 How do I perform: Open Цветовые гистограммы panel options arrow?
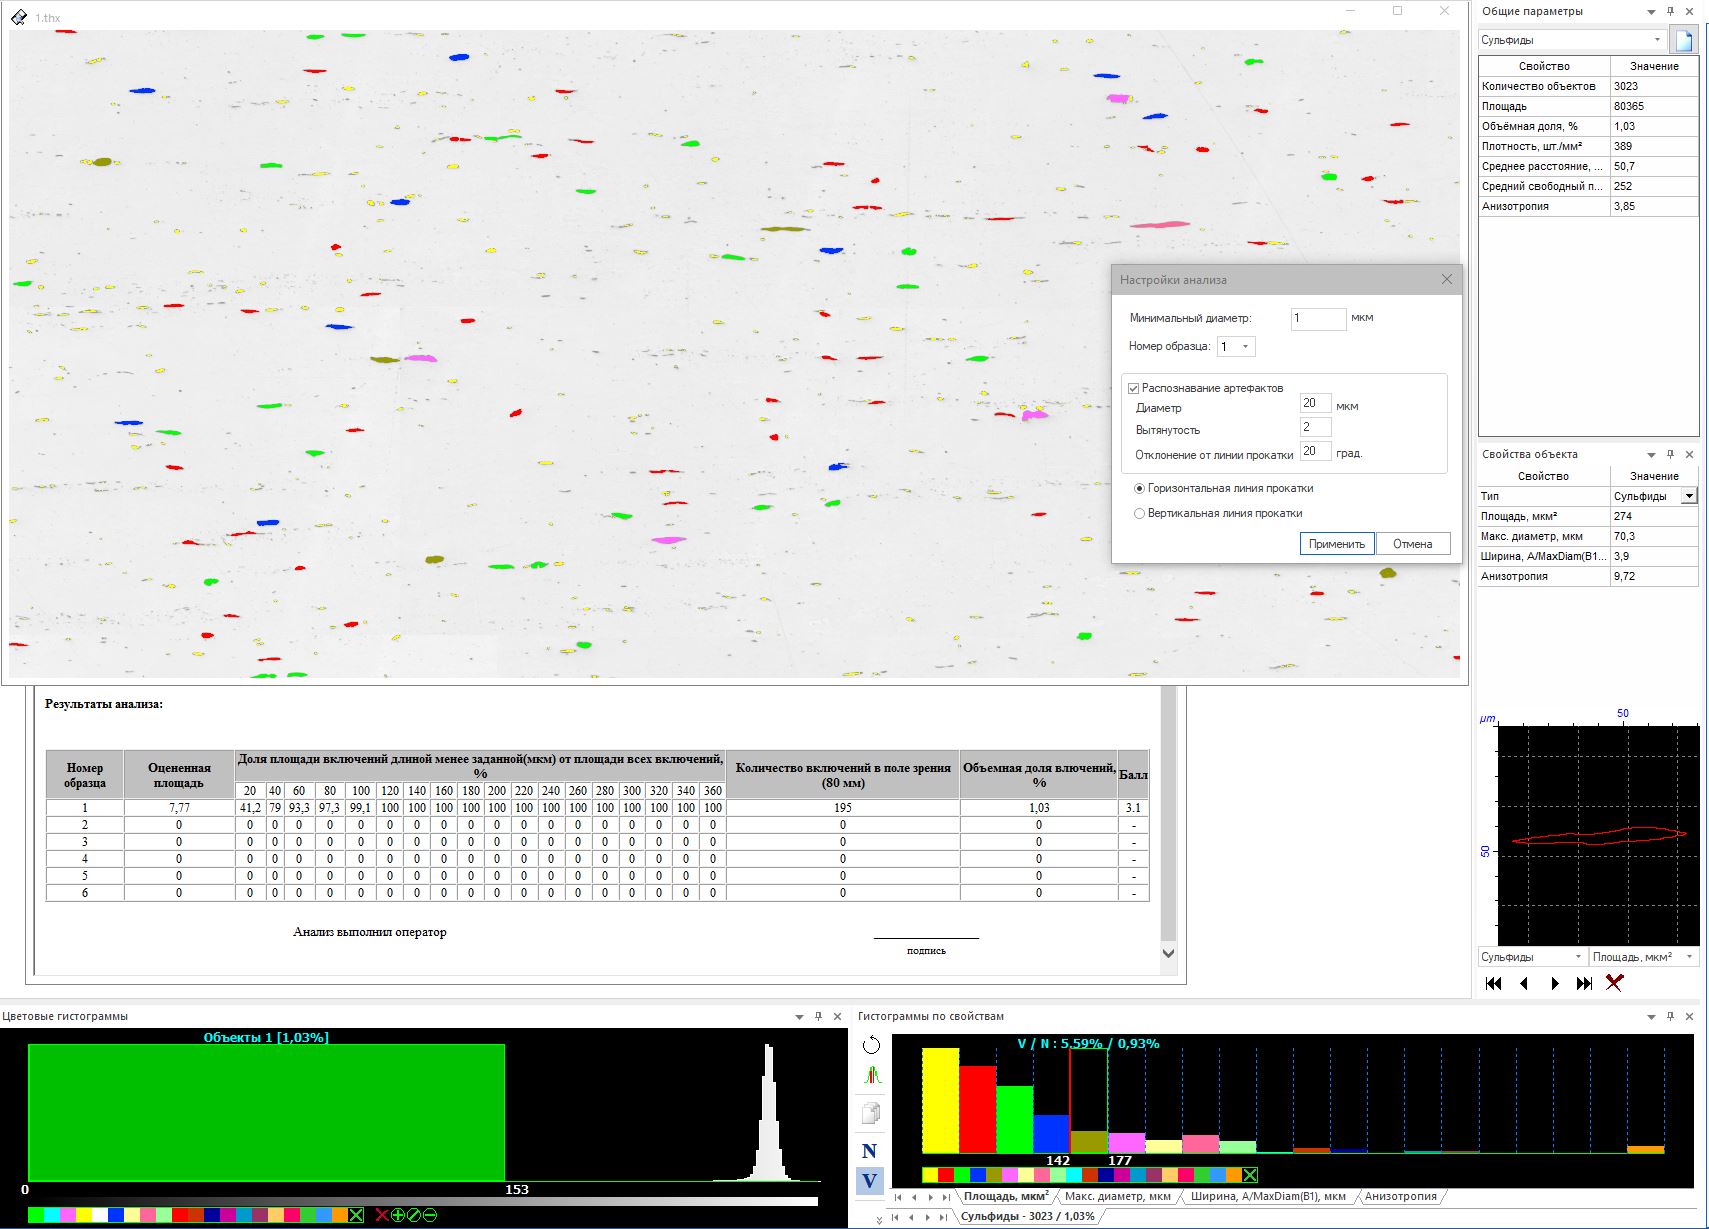tap(799, 1017)
